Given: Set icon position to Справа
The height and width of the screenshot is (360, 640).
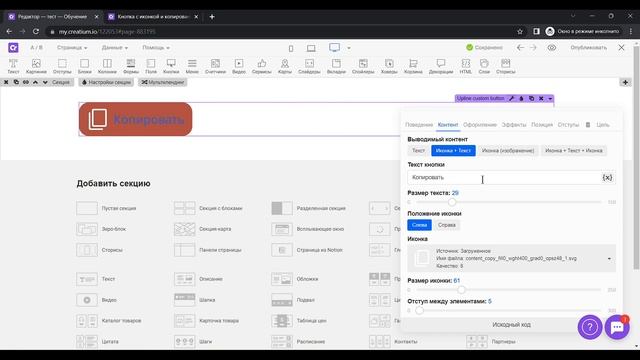Looking at the screenshot, I should [447, 225].
